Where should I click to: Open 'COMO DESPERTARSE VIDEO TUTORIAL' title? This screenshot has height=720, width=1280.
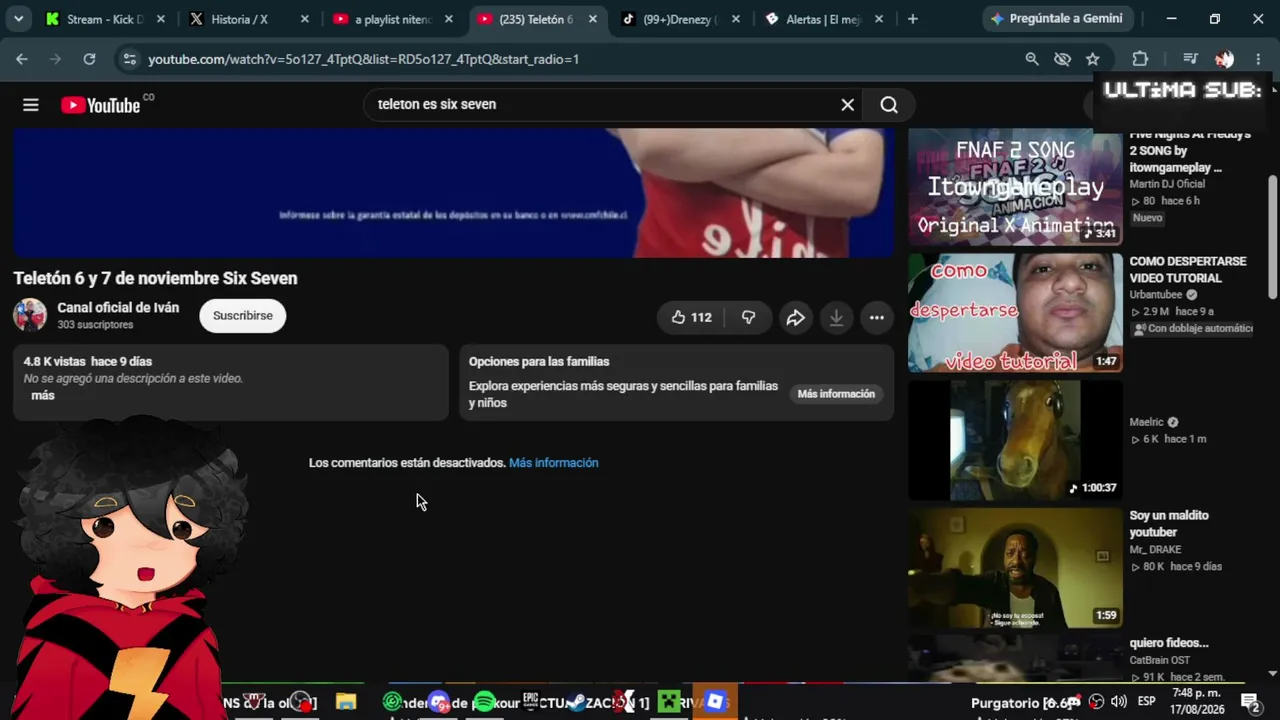point(1188,270)
